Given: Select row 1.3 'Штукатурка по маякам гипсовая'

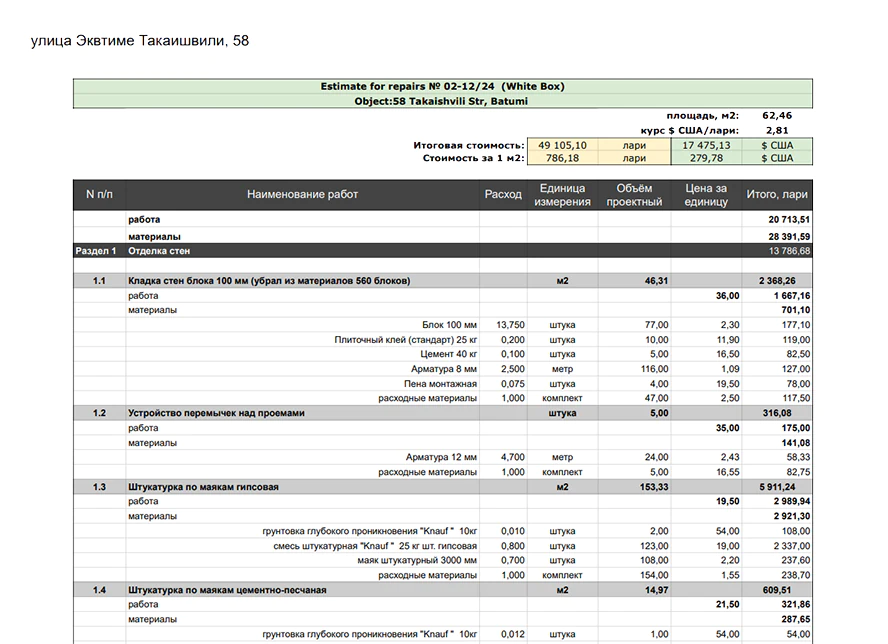Looking at the screenshot, I should tap(203, 487).
